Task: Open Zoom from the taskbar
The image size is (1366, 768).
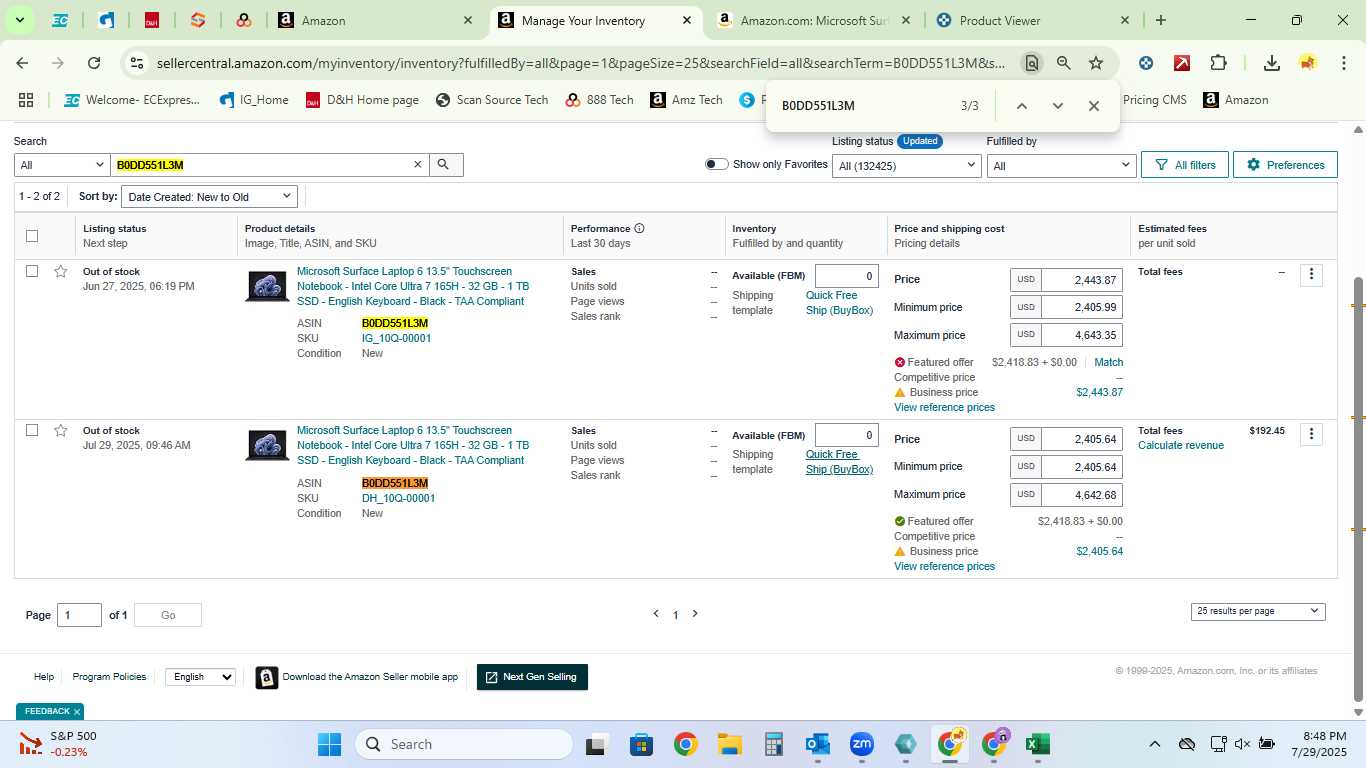Action: coord(862,744)
